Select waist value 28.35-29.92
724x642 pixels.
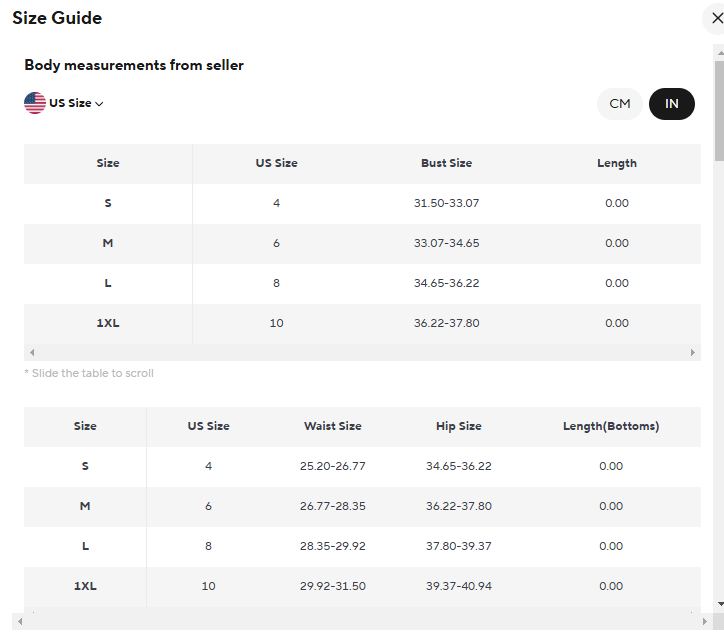332,546
